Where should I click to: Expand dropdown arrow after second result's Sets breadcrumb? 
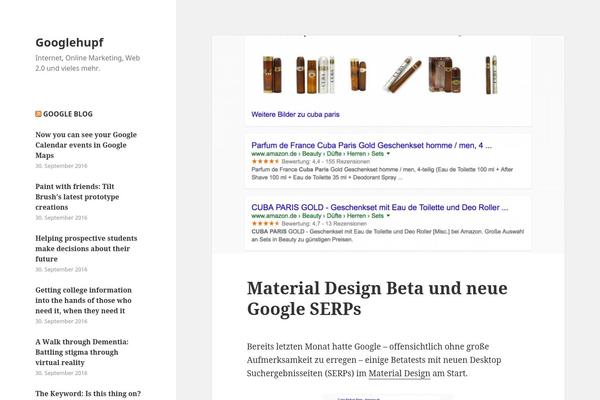pyautogui.click(x=388, y=213)
